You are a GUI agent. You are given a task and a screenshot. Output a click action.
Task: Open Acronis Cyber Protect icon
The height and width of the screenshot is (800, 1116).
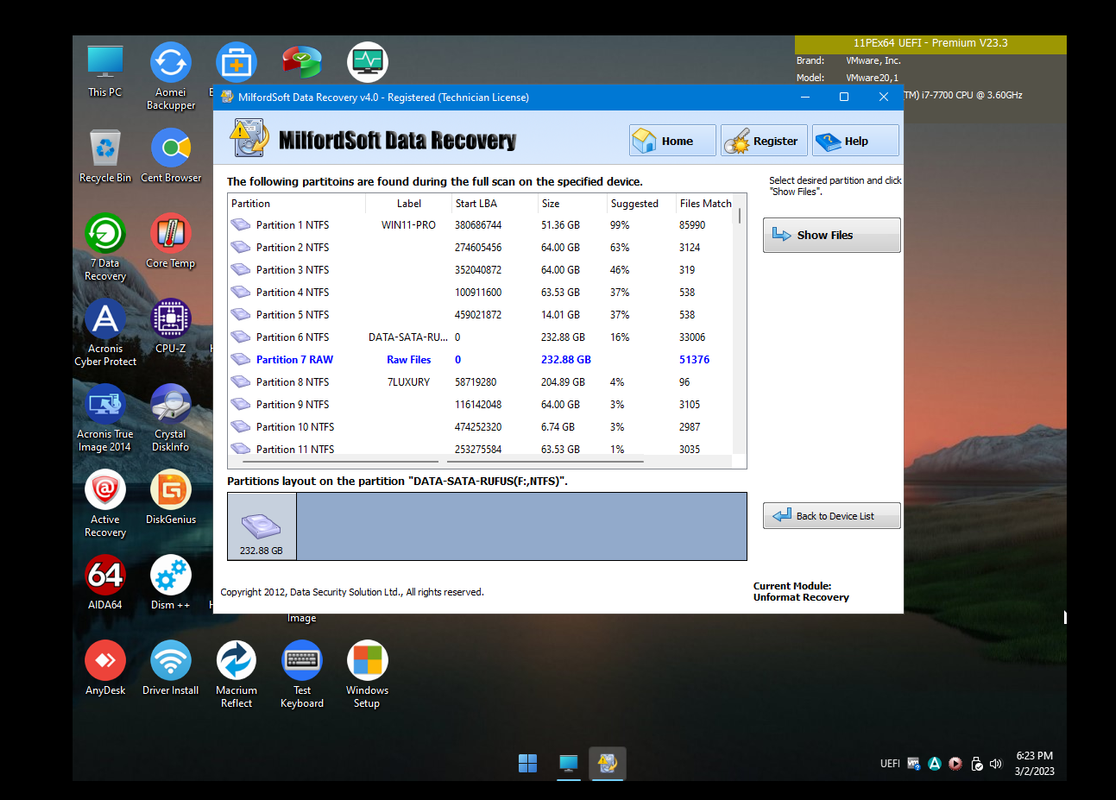click(105, 333)
